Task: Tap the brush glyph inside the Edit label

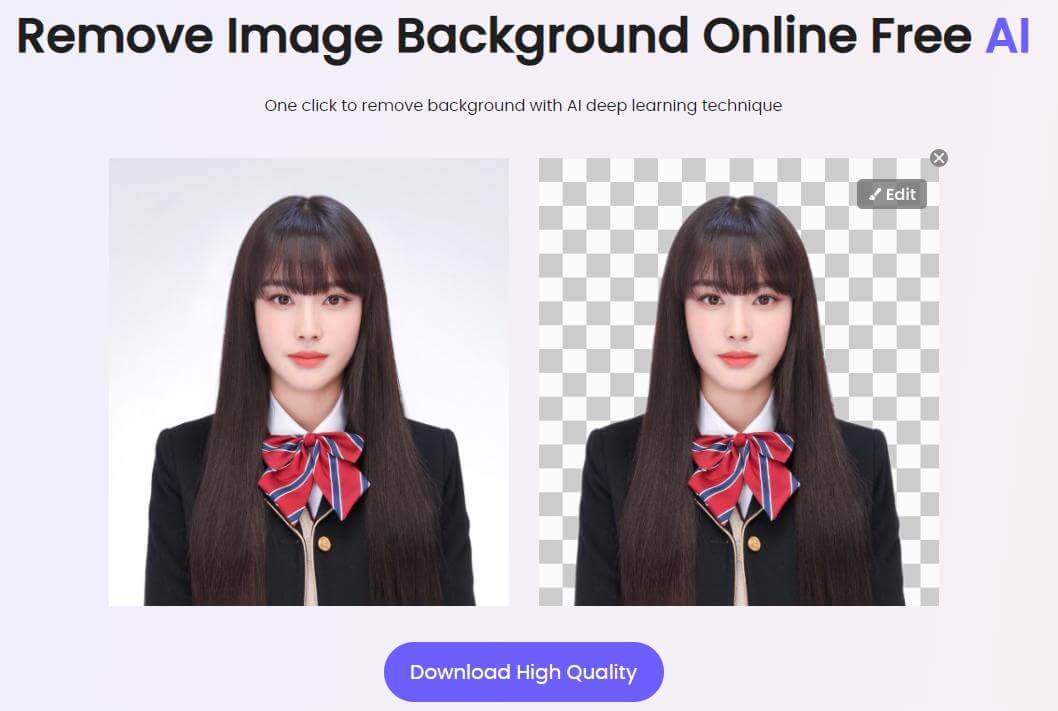Action: [x=877, y=194]
